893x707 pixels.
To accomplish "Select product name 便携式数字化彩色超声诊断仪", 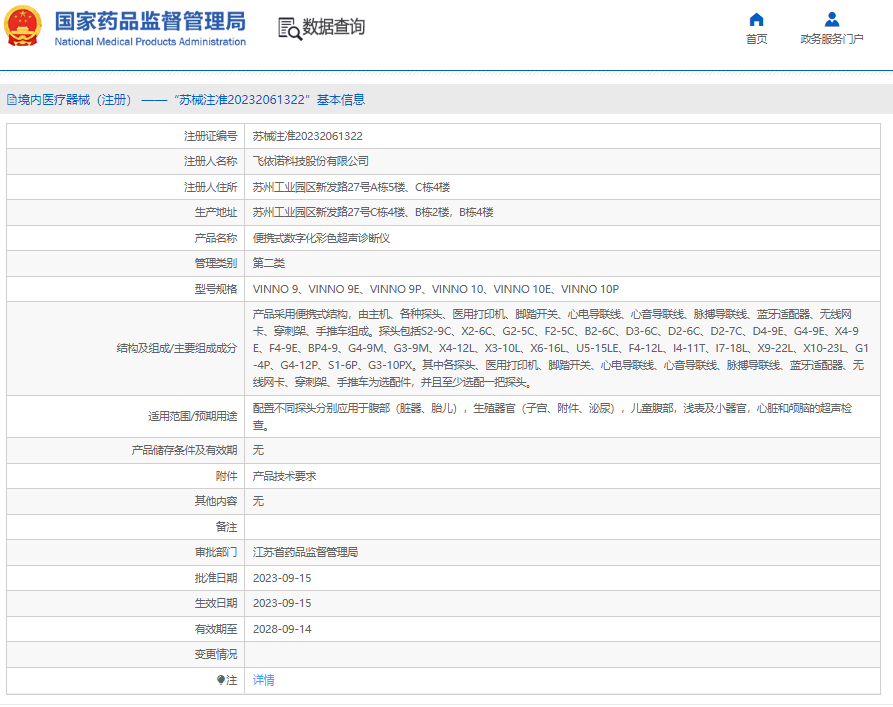I will [321, 238].
